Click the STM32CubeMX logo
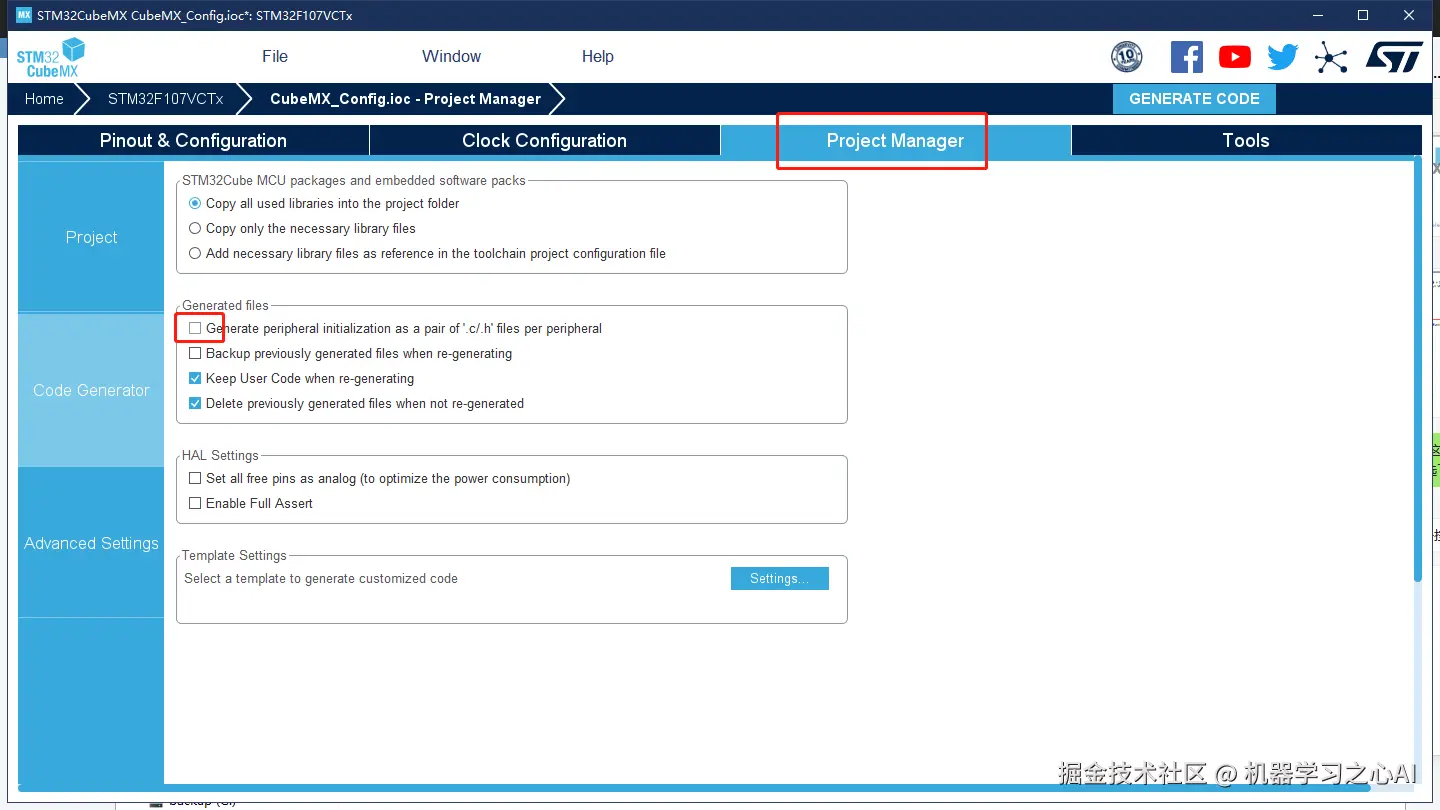1440x810 pixels. 50,57
